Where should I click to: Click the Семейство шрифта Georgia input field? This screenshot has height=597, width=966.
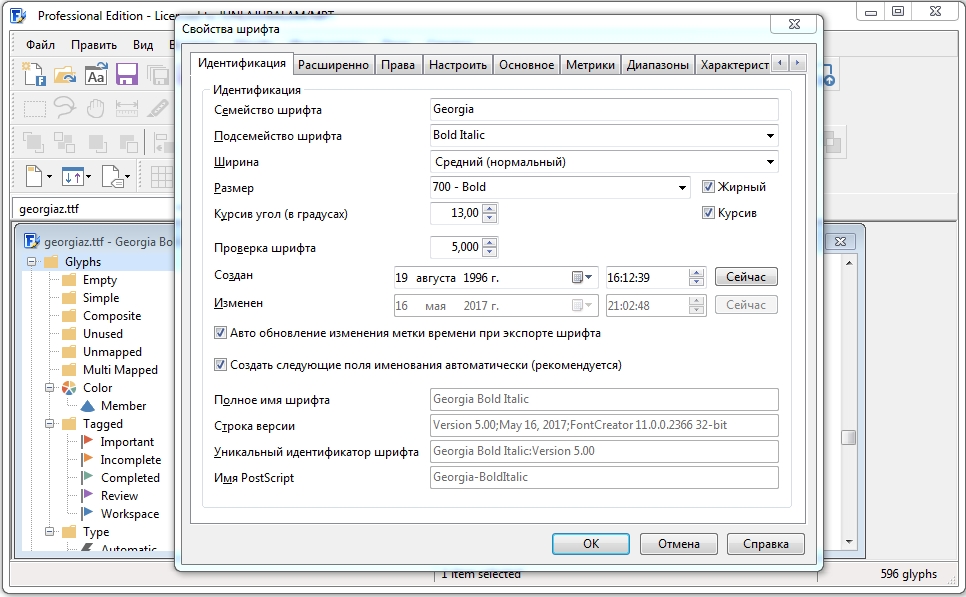pos(604,110)
